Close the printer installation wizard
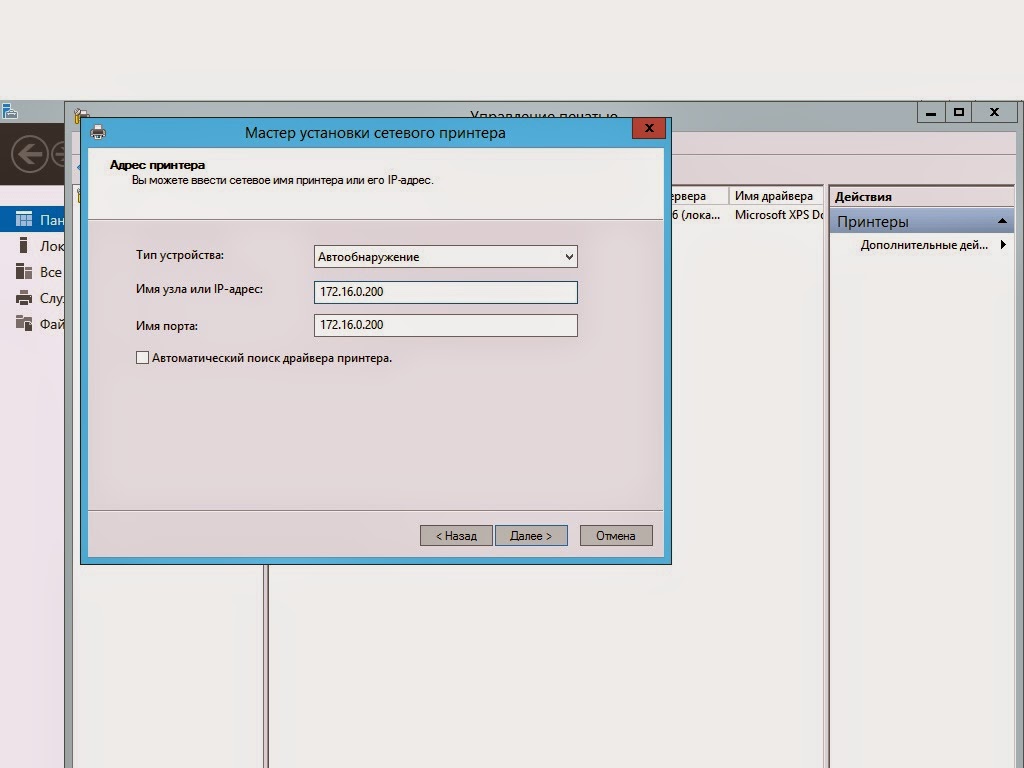Viewport: 1024px width, 768px height. [x=649, y=129]
